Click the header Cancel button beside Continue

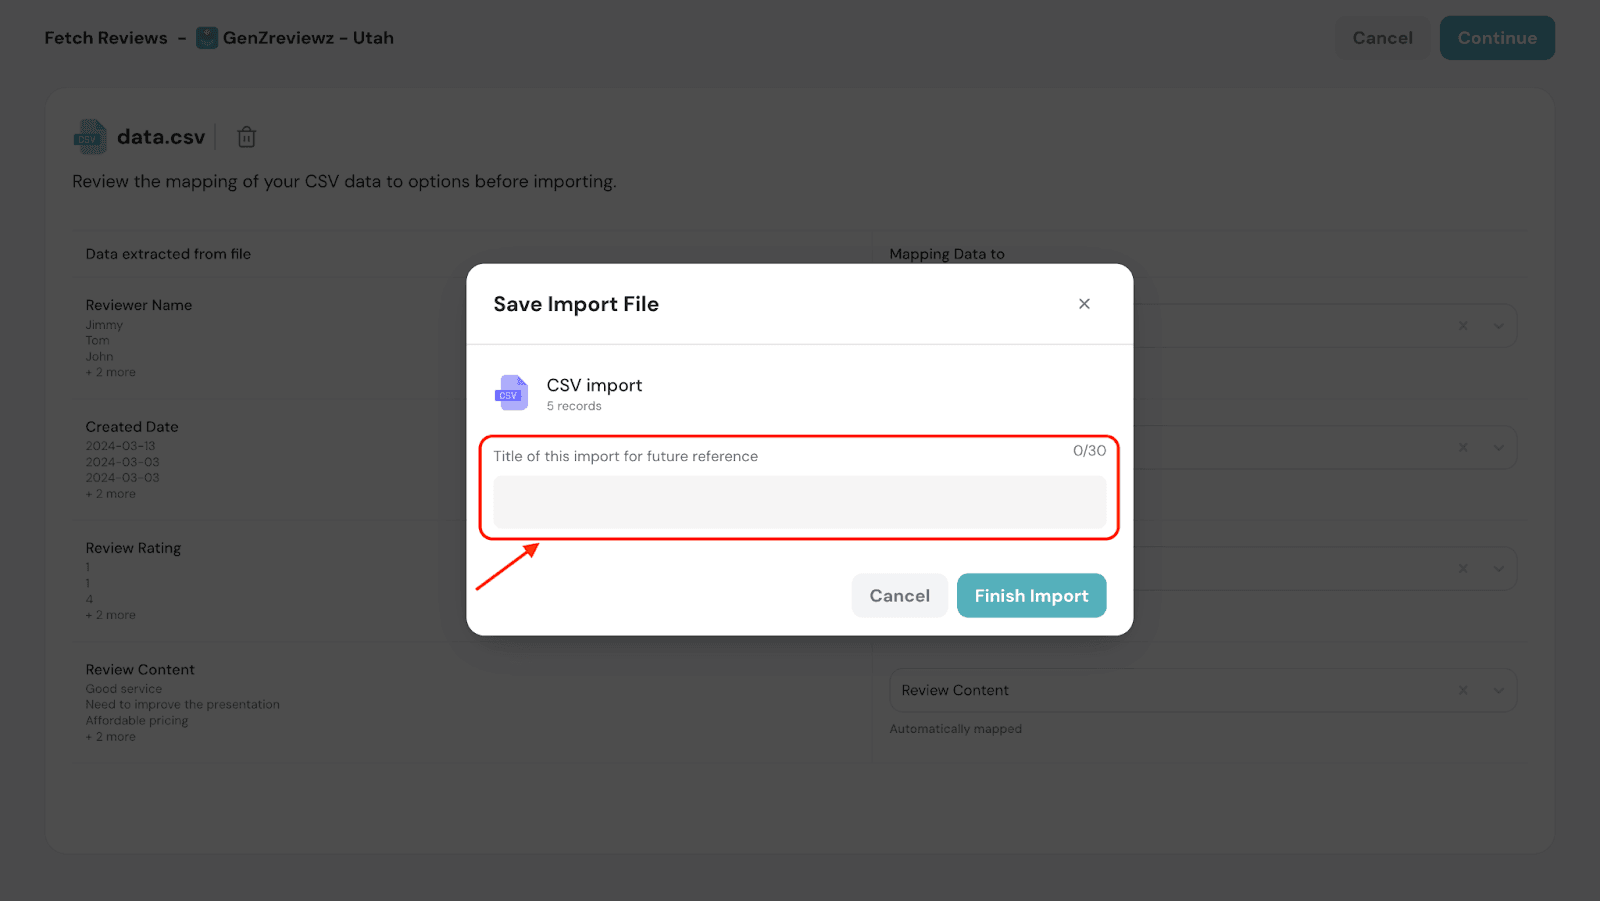[x=1382, y=38]
